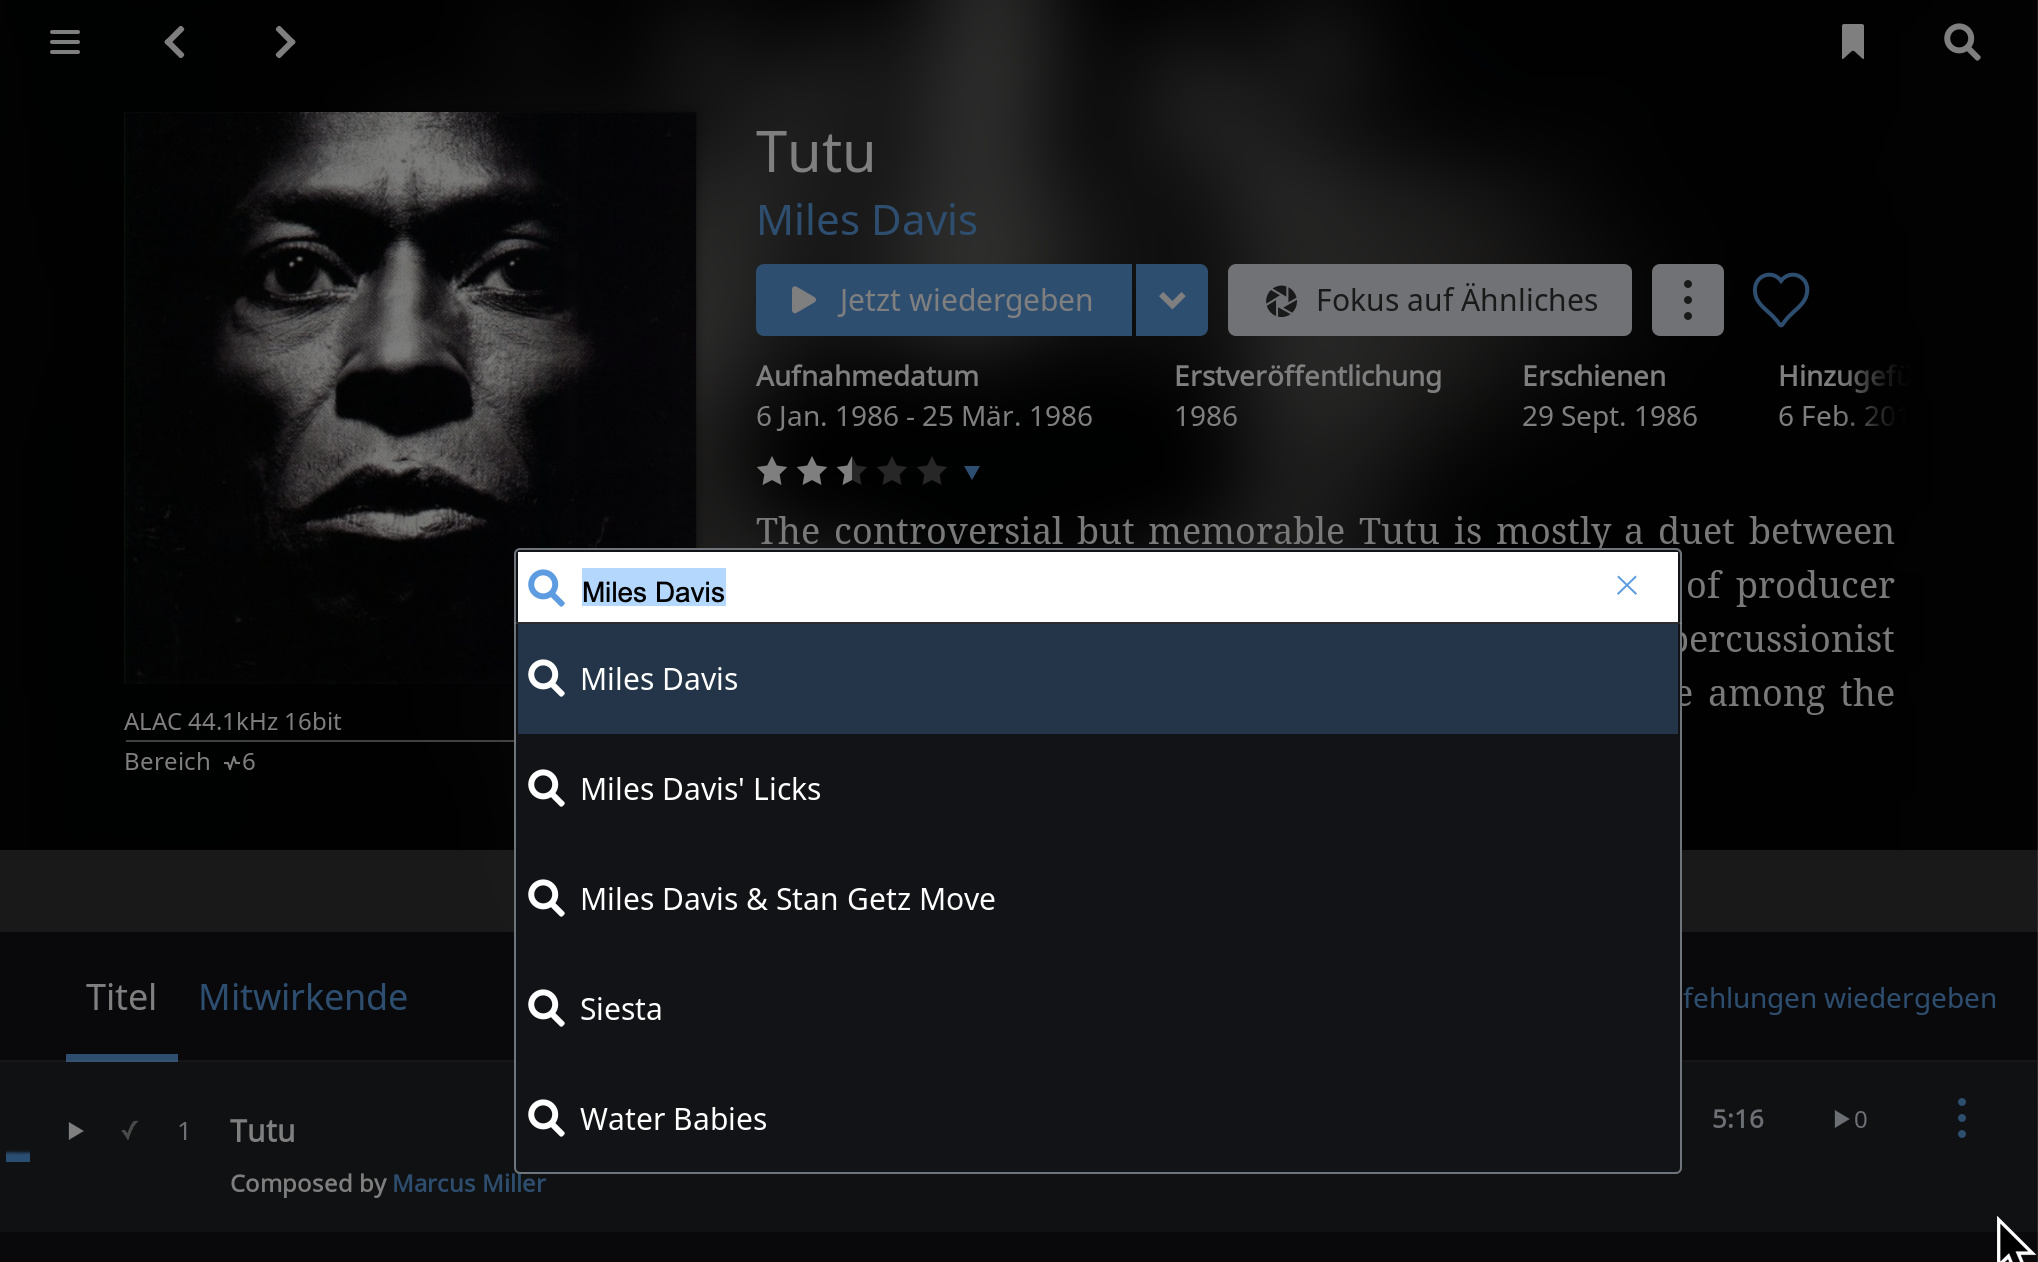Viewport: 2038px width, 1262px height.
Task: Go forward with the right arrow
Action: coord(285,42)
